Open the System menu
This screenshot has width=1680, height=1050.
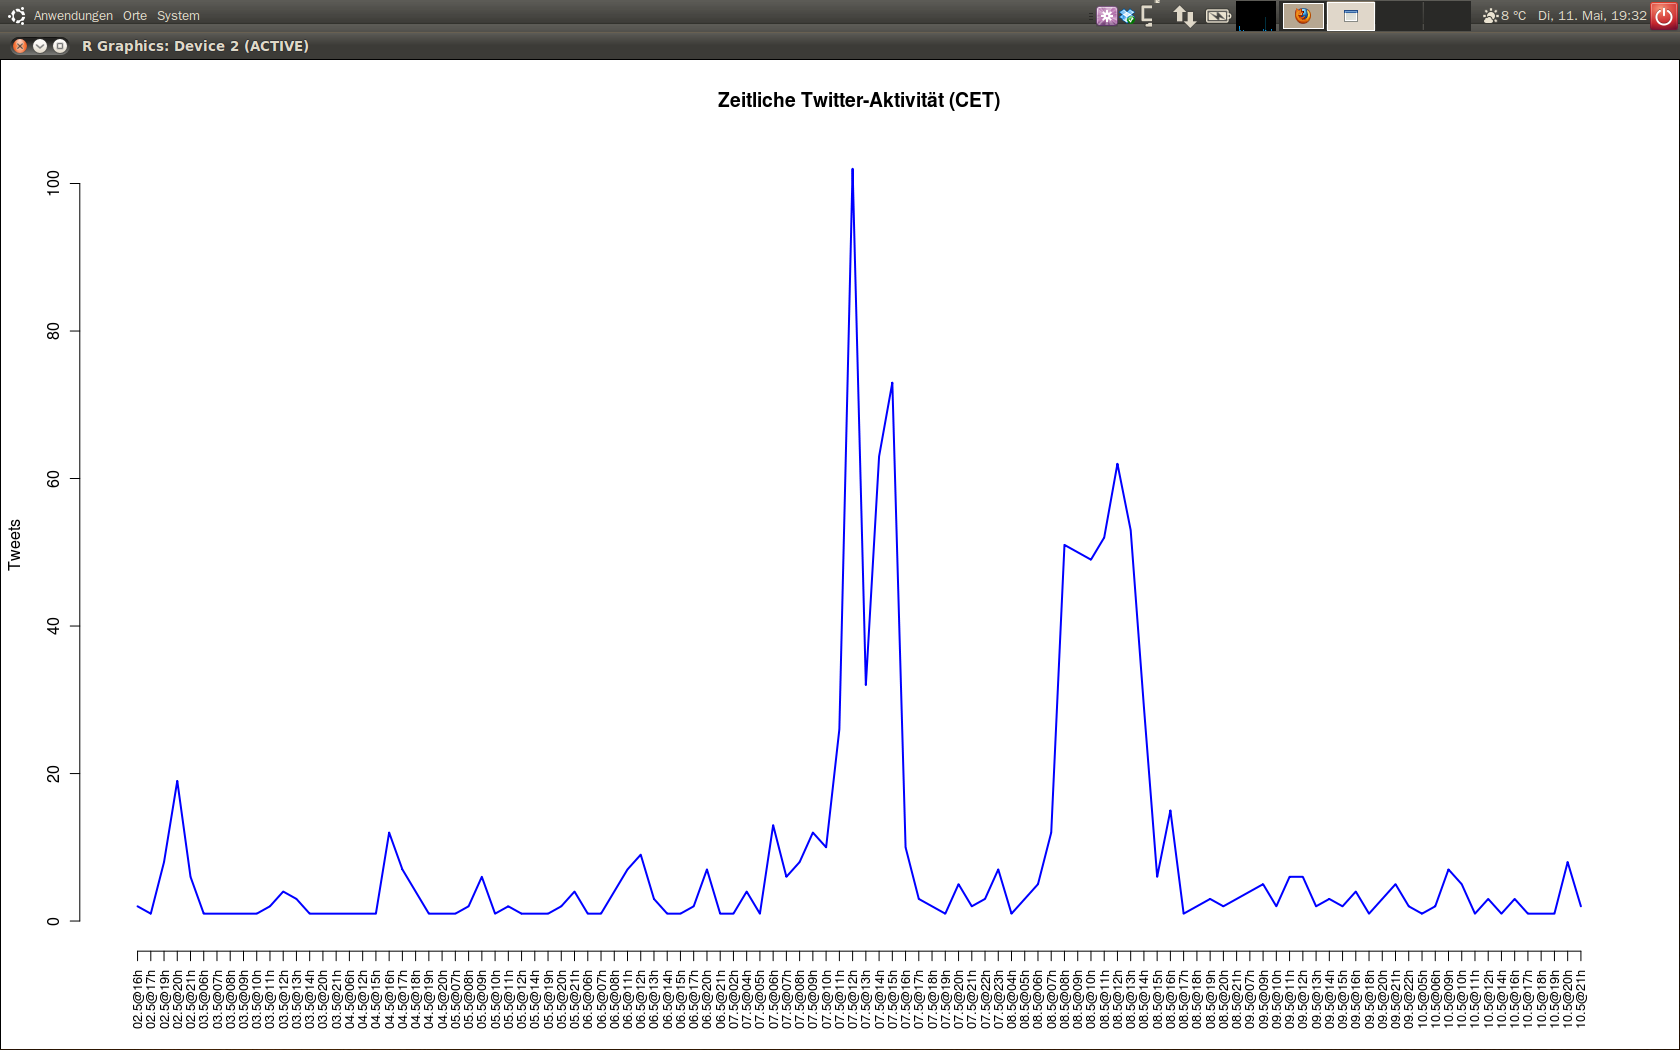(x=178, y=16)
